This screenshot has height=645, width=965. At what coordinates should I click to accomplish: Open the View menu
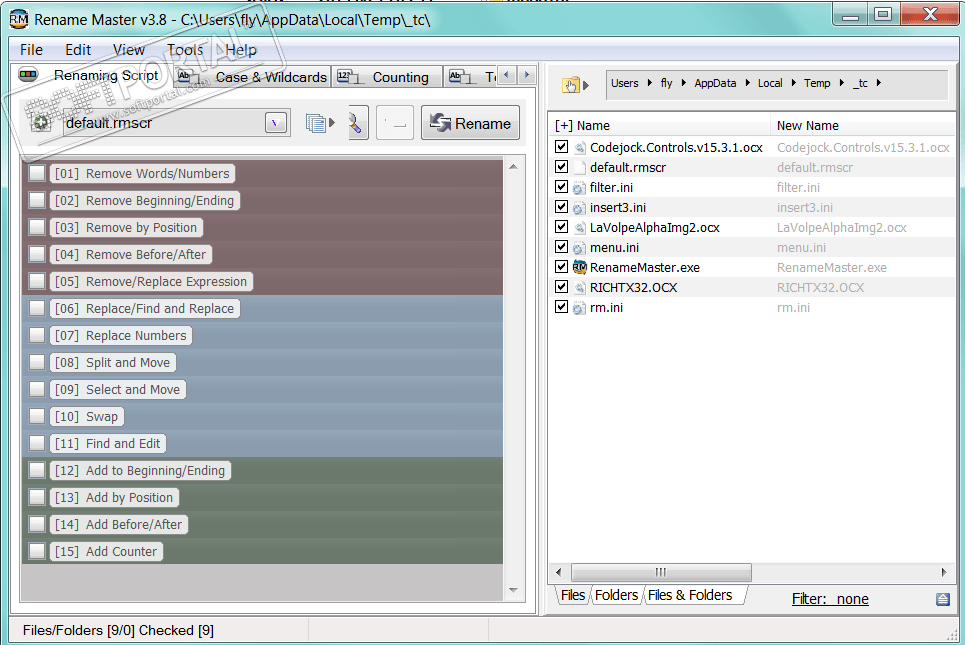click(x=129, y=50)
